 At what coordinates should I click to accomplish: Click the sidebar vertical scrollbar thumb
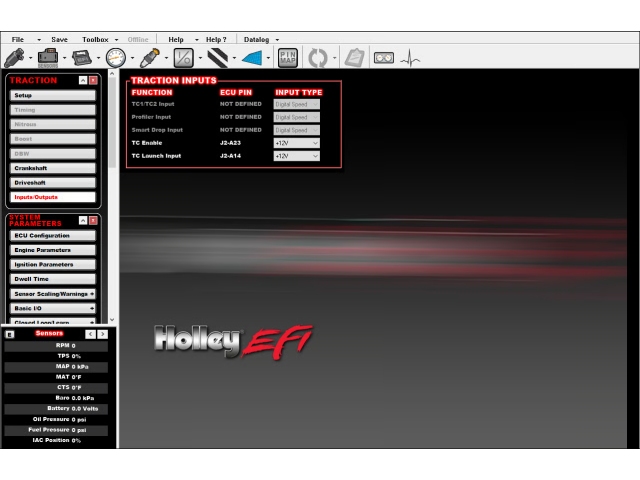[112, 122]
